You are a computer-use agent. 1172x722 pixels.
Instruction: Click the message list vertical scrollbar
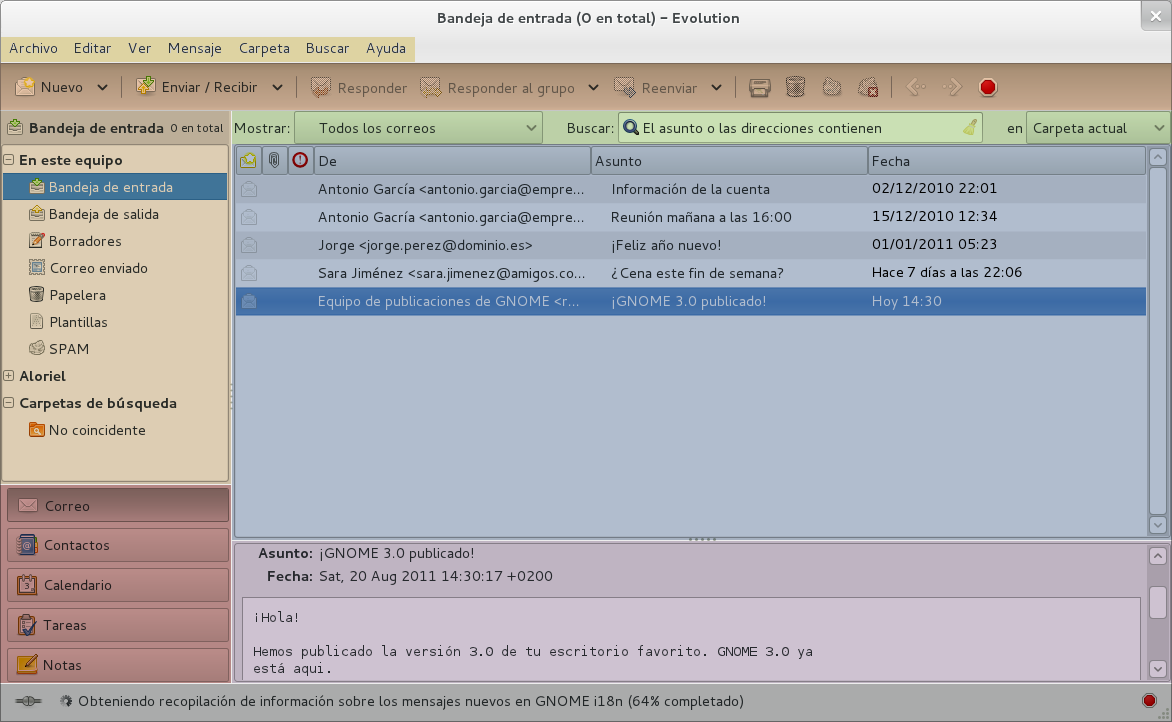(x=1157, y=340)
